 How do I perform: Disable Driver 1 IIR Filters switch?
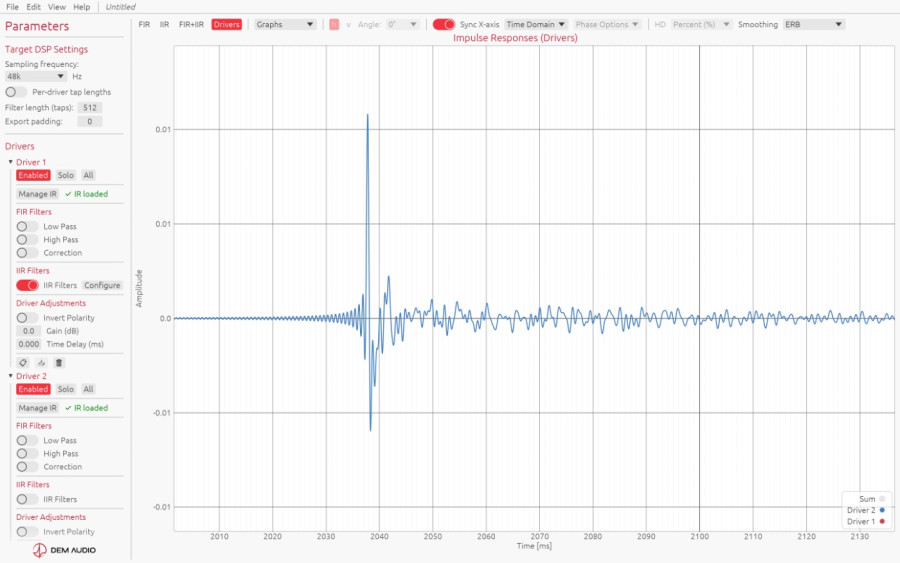pos(27,285)
